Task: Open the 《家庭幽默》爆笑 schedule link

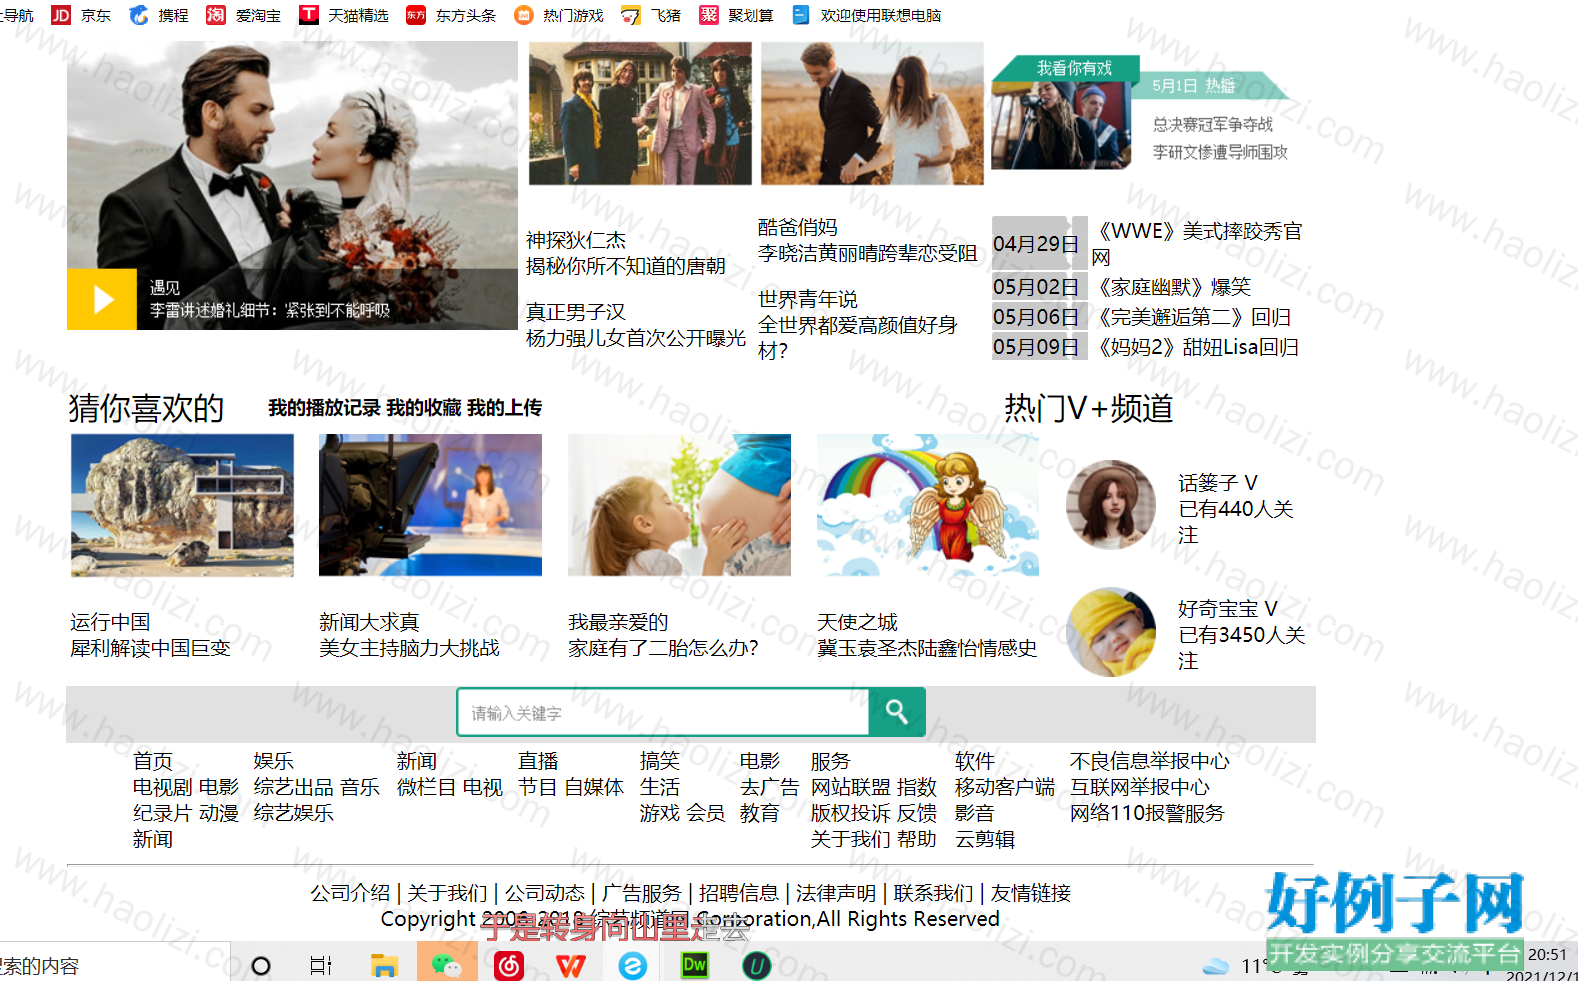Action: [1172, 287]
